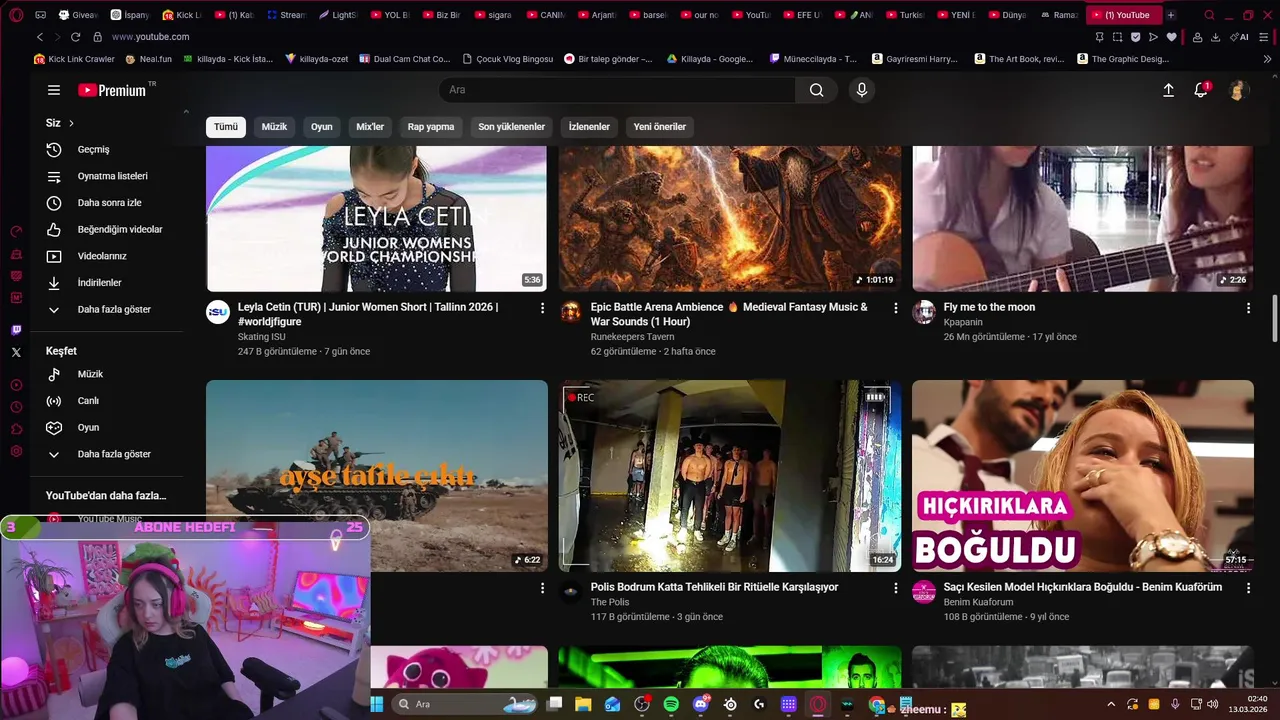Open more options for Saçı Kesilen Model video
This screenshot has width=1280, height=720.
click(1248, 588)
